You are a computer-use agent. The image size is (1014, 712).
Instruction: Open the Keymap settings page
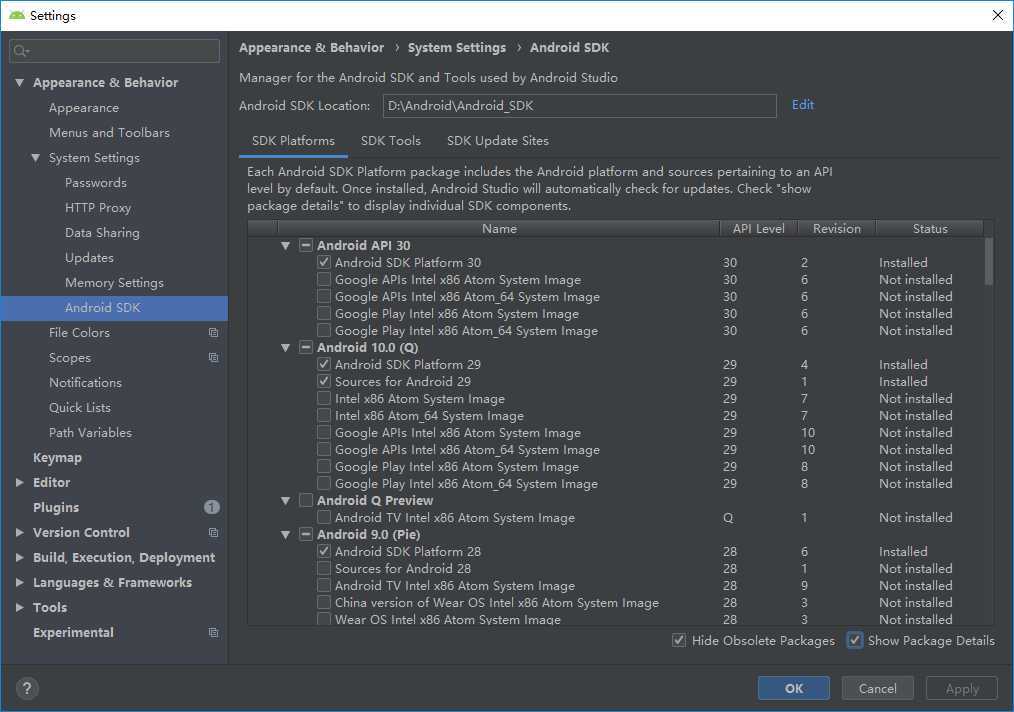click(58, 457)
